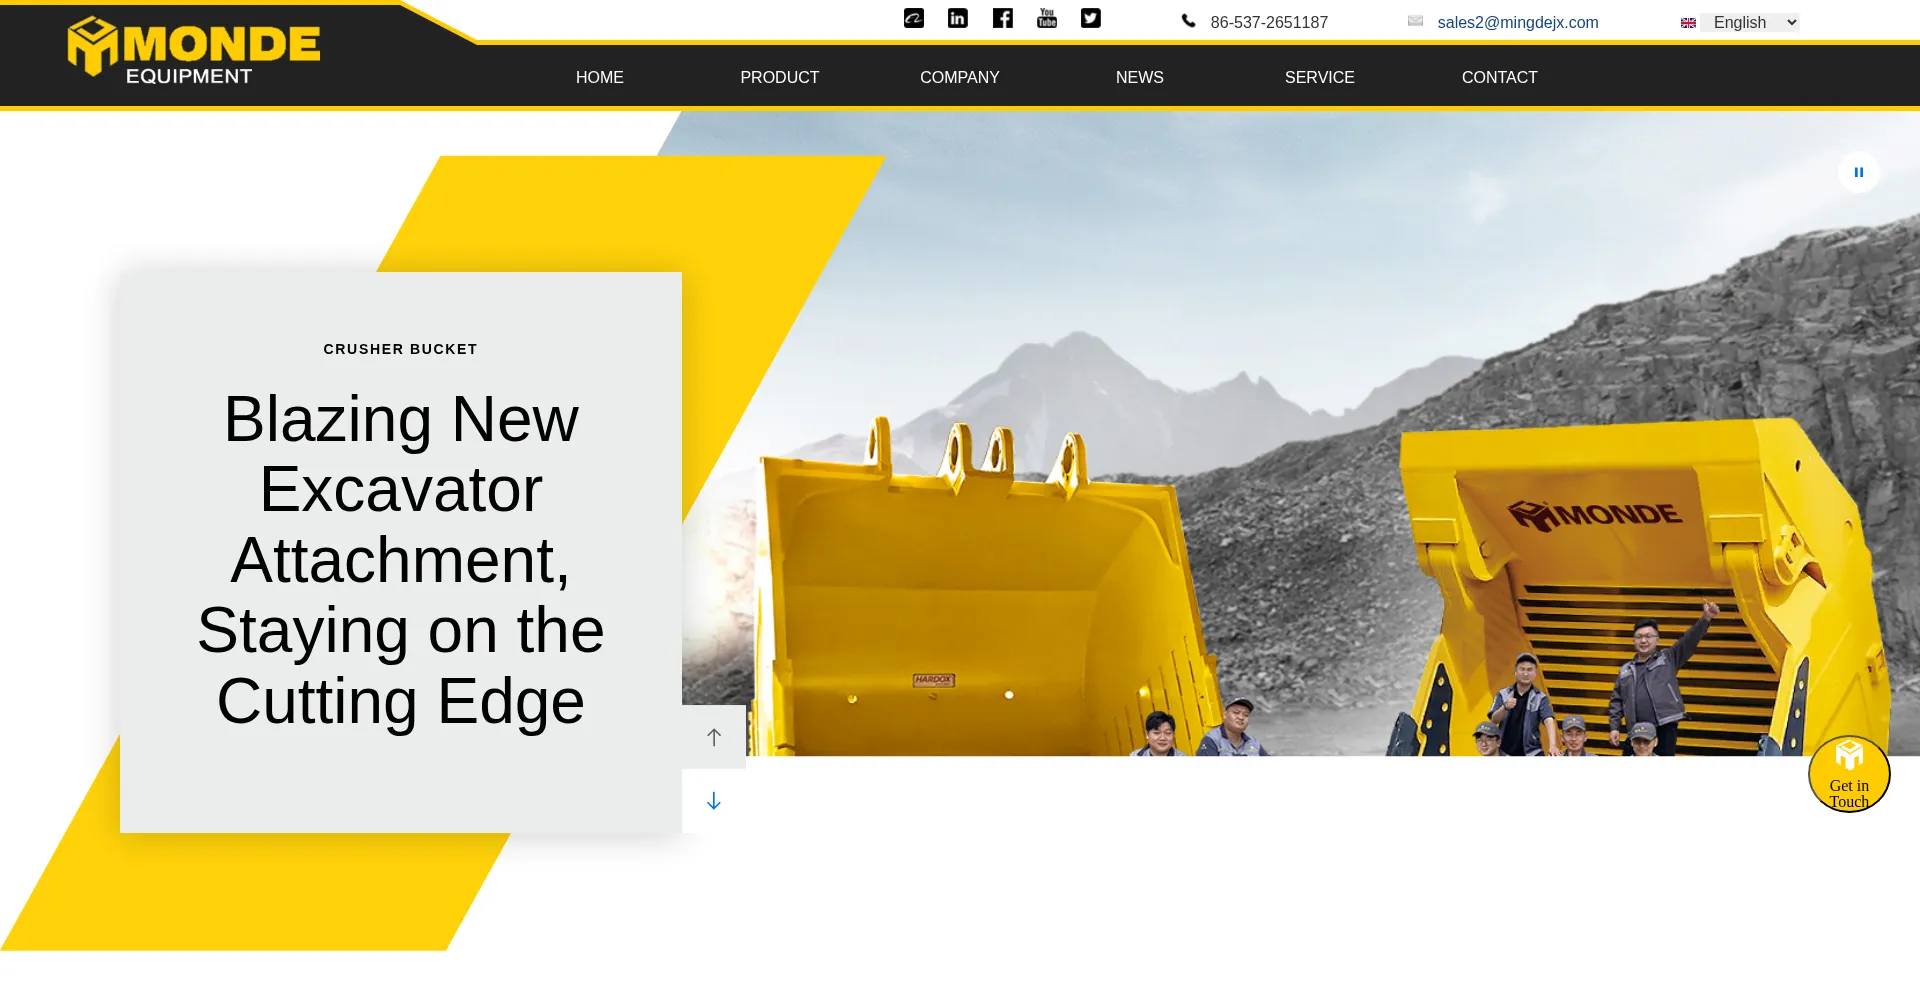The height and width of the screenshot is (993, 1920).
Task: Open the YouTube channel icon
Action: (1046, 18)
